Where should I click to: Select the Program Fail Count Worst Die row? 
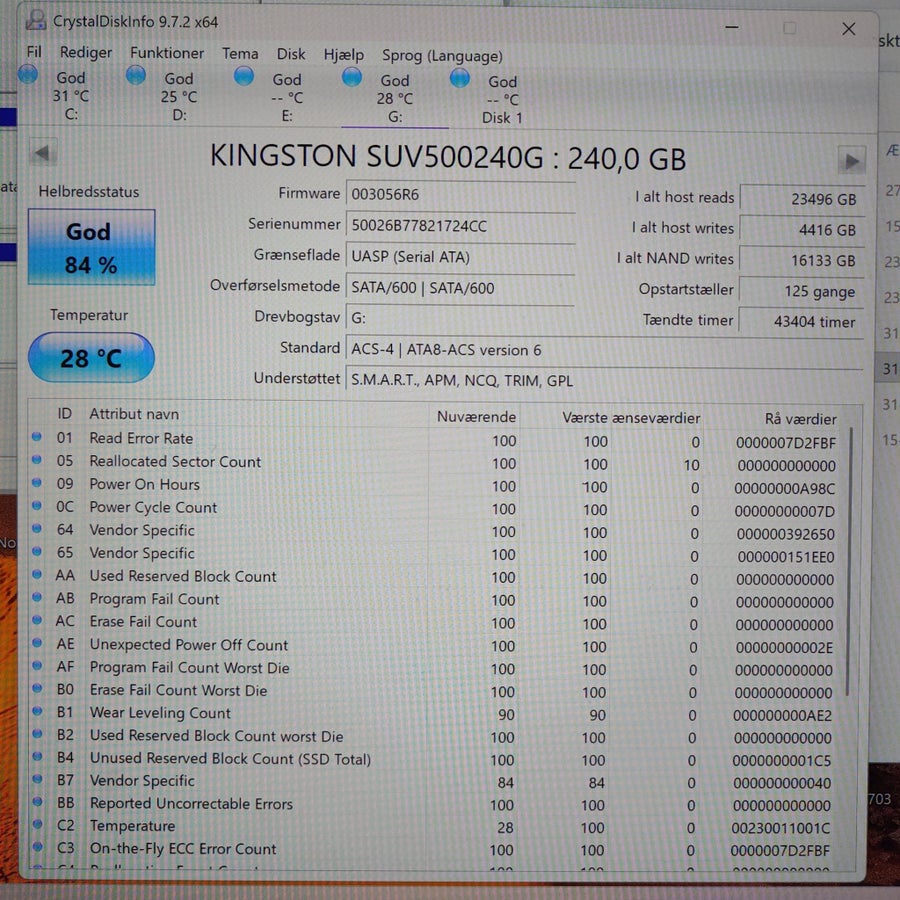[x=435, y=668]
